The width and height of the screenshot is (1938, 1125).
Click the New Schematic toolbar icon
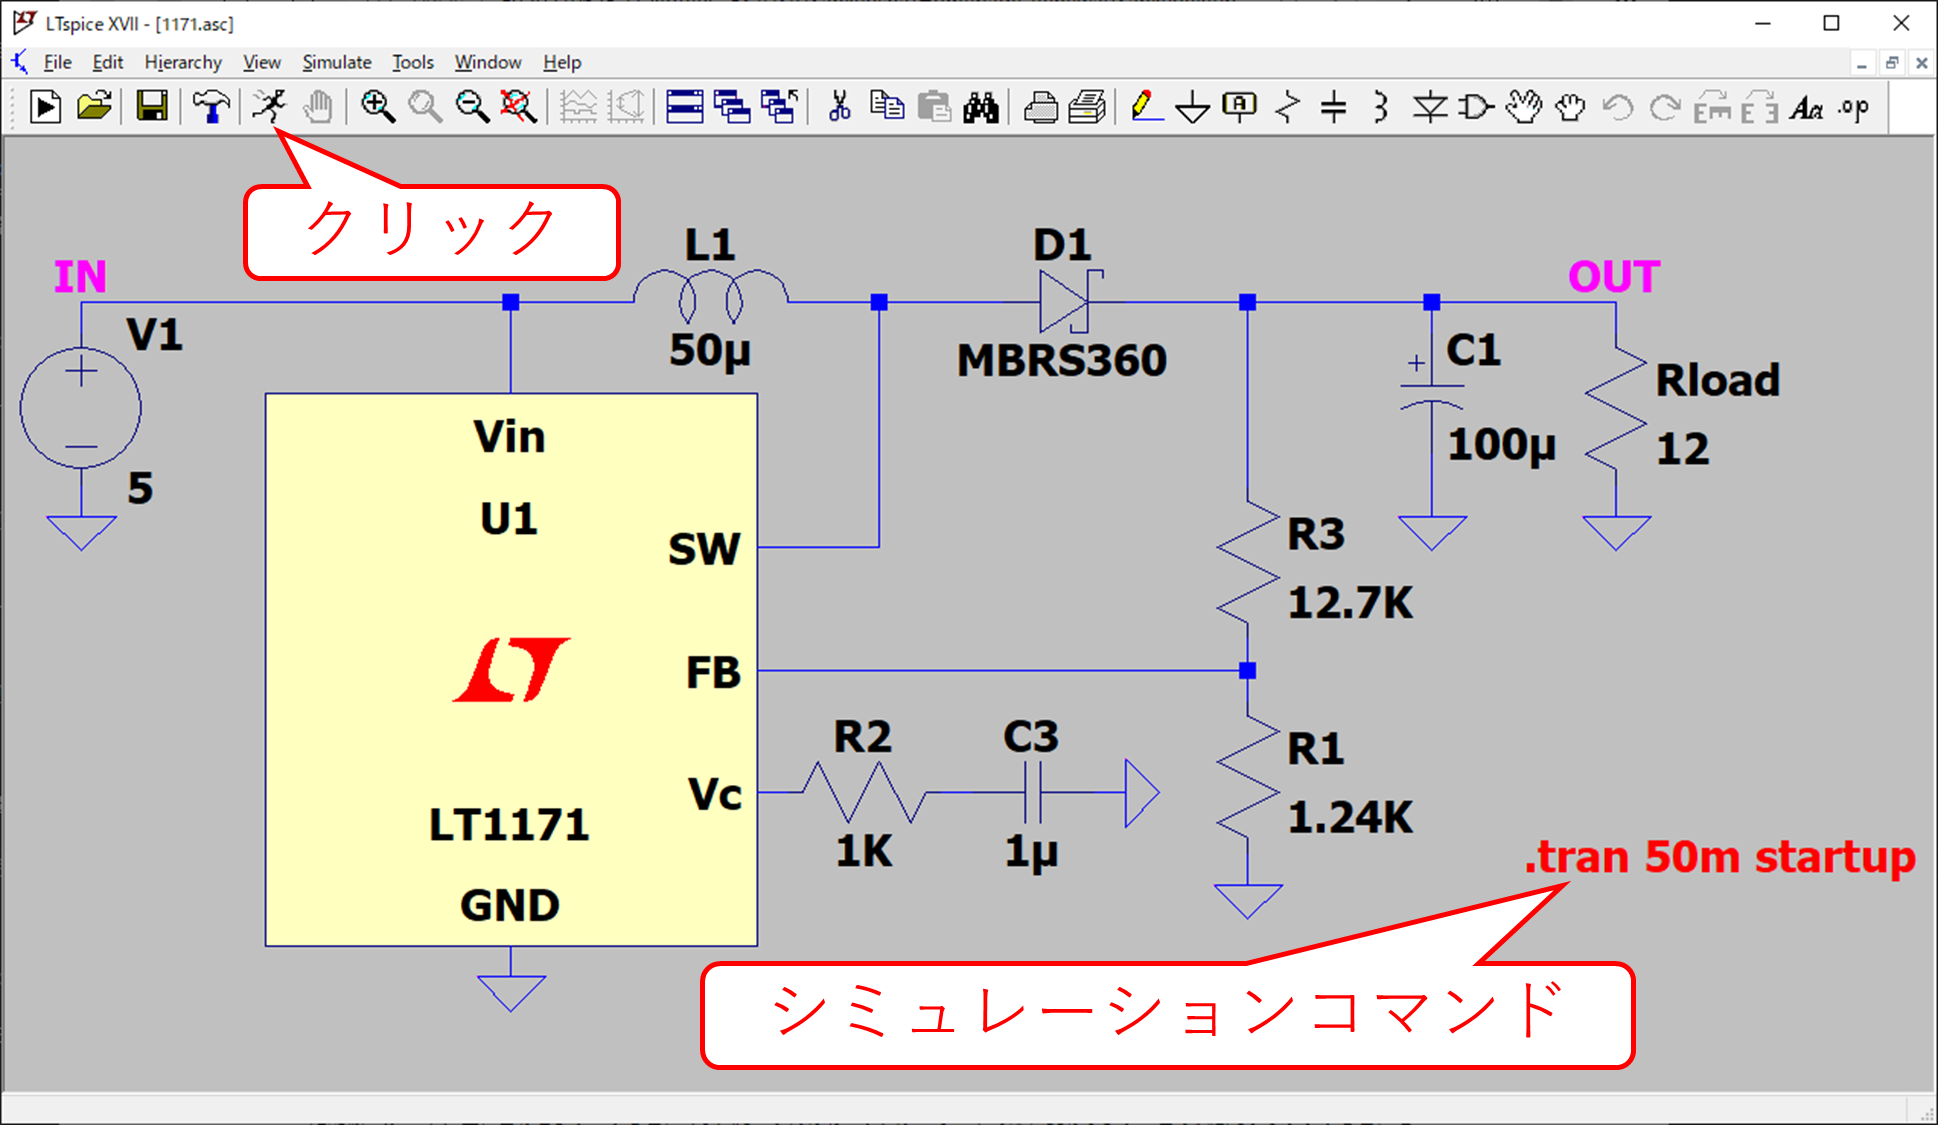45,106
